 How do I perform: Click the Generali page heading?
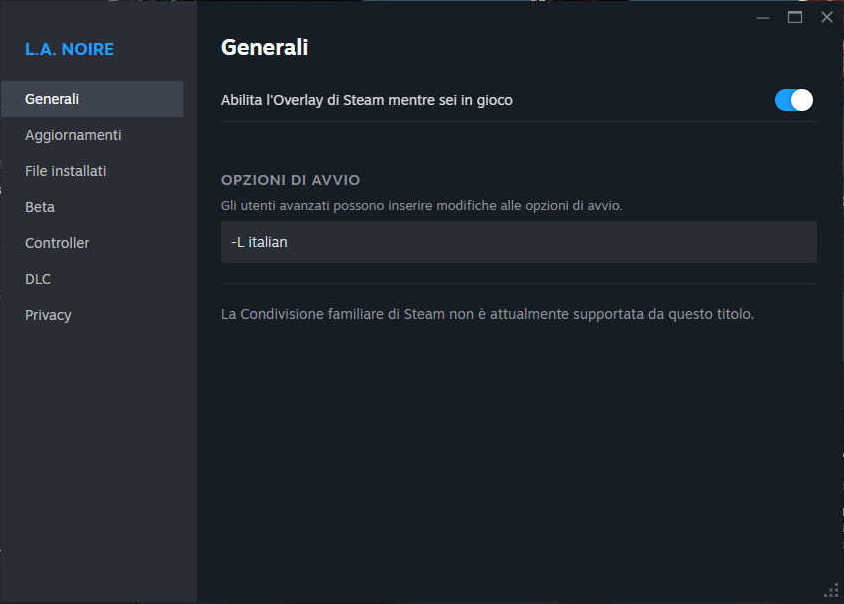tap(264, 47)
